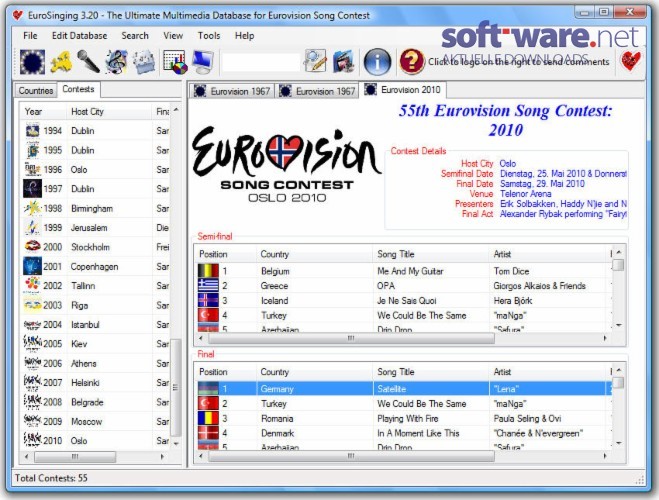Select the 2008 Belgrade contest row
Image resolution: width=659 pixels, height=500 pixels.
coord(96,402)
